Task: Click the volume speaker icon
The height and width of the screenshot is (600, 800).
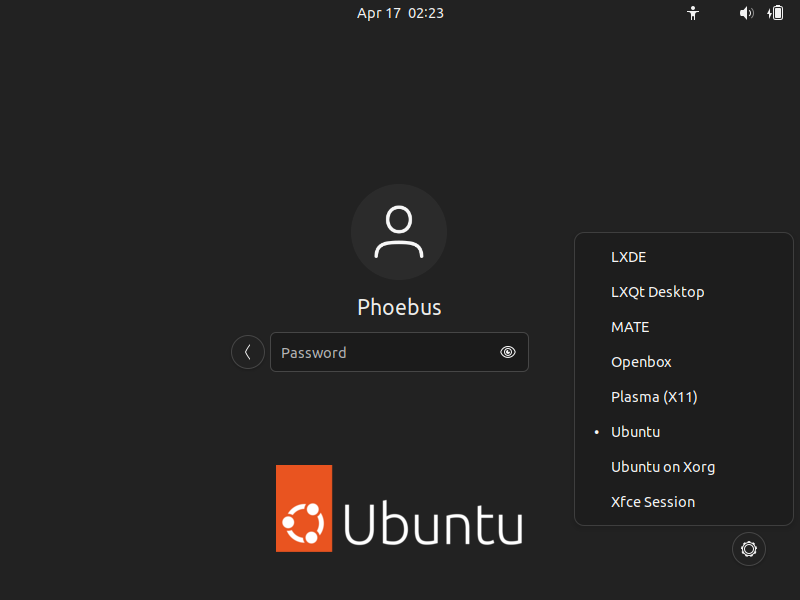Action: pos(746,13)
